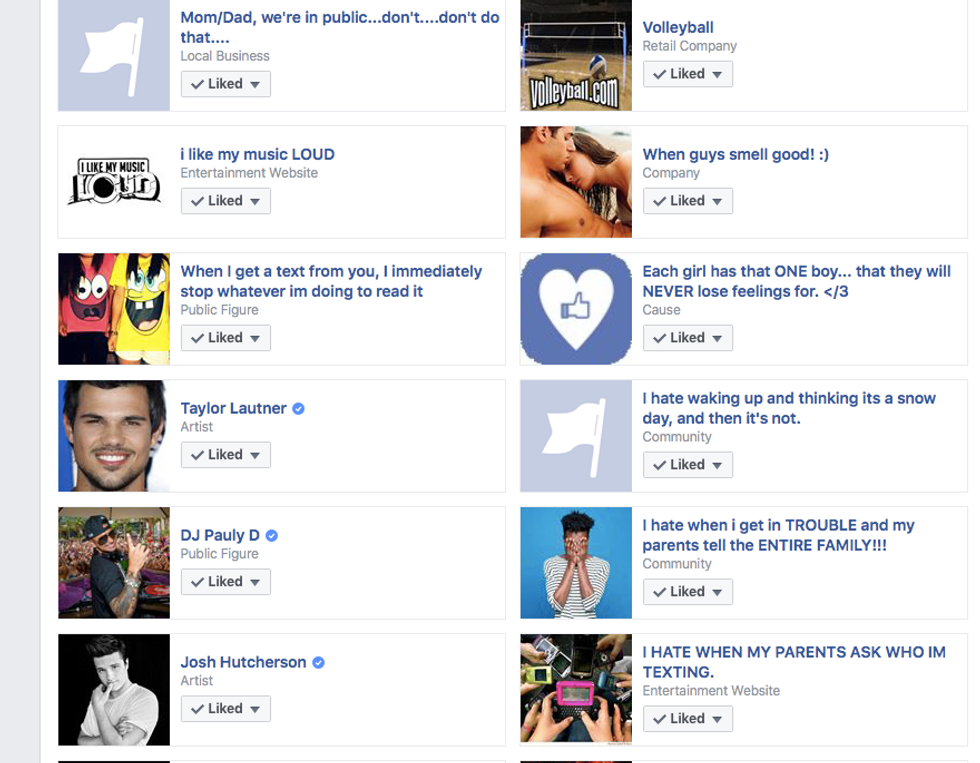Open Liked dropdown arrow under i like my music LOUD
This screenshot has width=980, height=763.
pos(255,202)
